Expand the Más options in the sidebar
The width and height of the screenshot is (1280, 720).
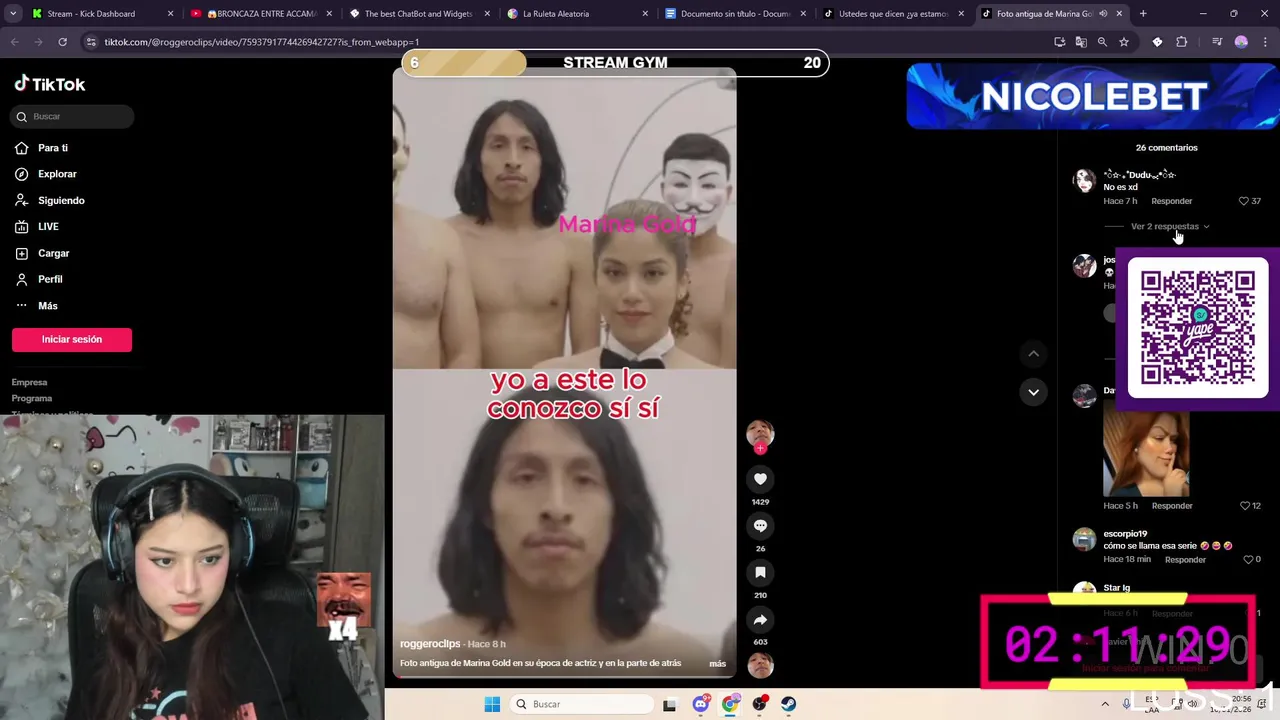(x=48, y=306)
